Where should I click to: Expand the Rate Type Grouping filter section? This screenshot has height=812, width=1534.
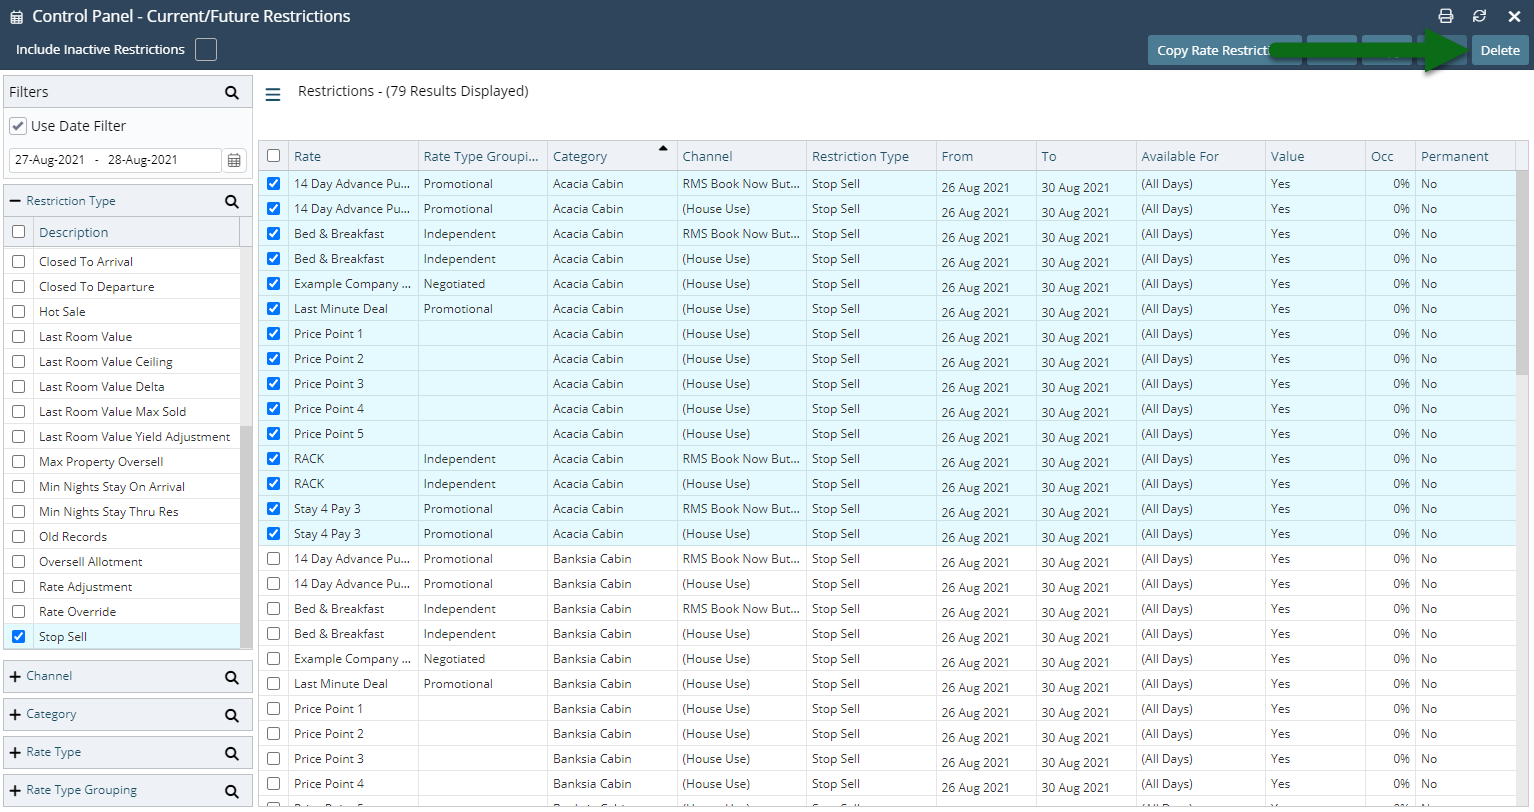coord(15,790)
